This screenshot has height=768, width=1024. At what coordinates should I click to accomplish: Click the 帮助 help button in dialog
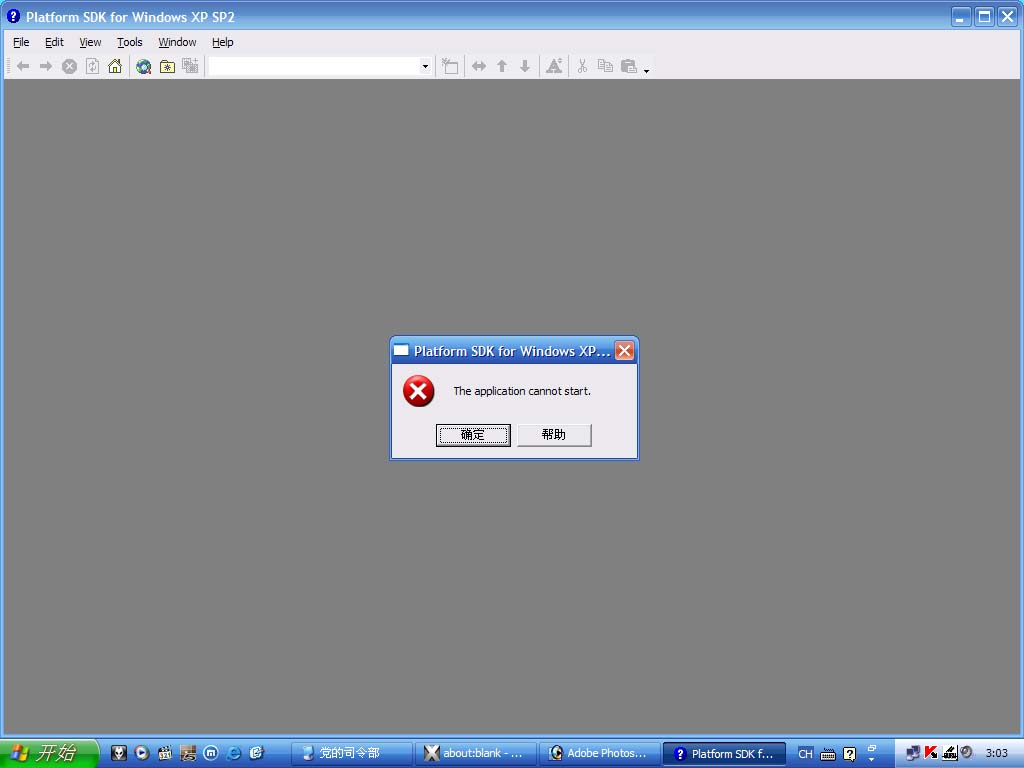554,435
